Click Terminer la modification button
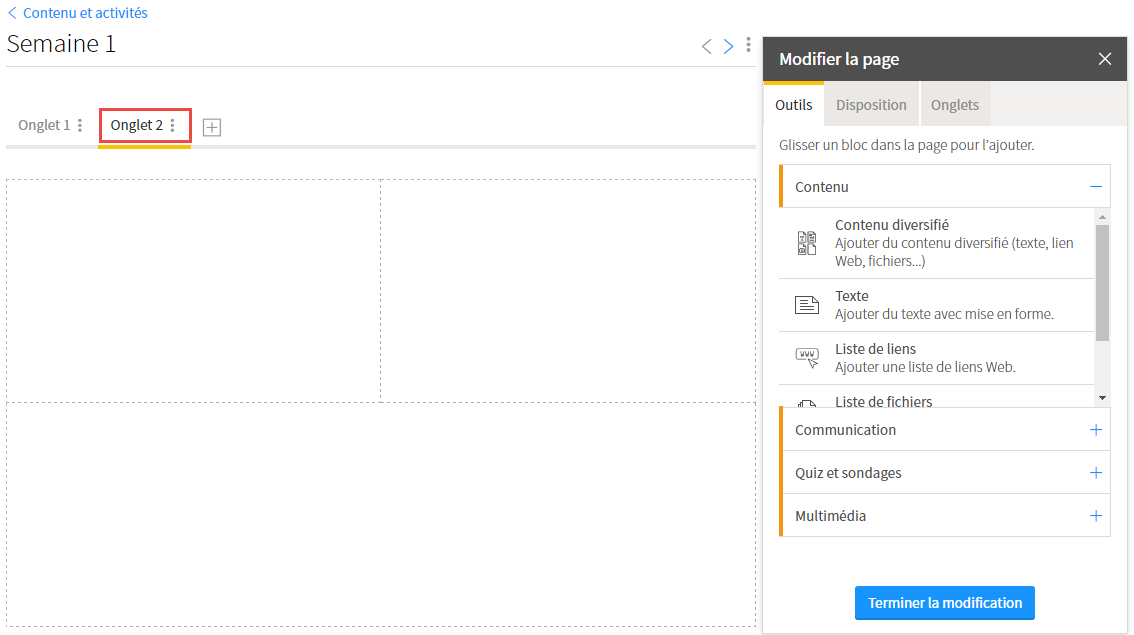The height and width of the screenshot is (635, 1134). tap(945, 603)
